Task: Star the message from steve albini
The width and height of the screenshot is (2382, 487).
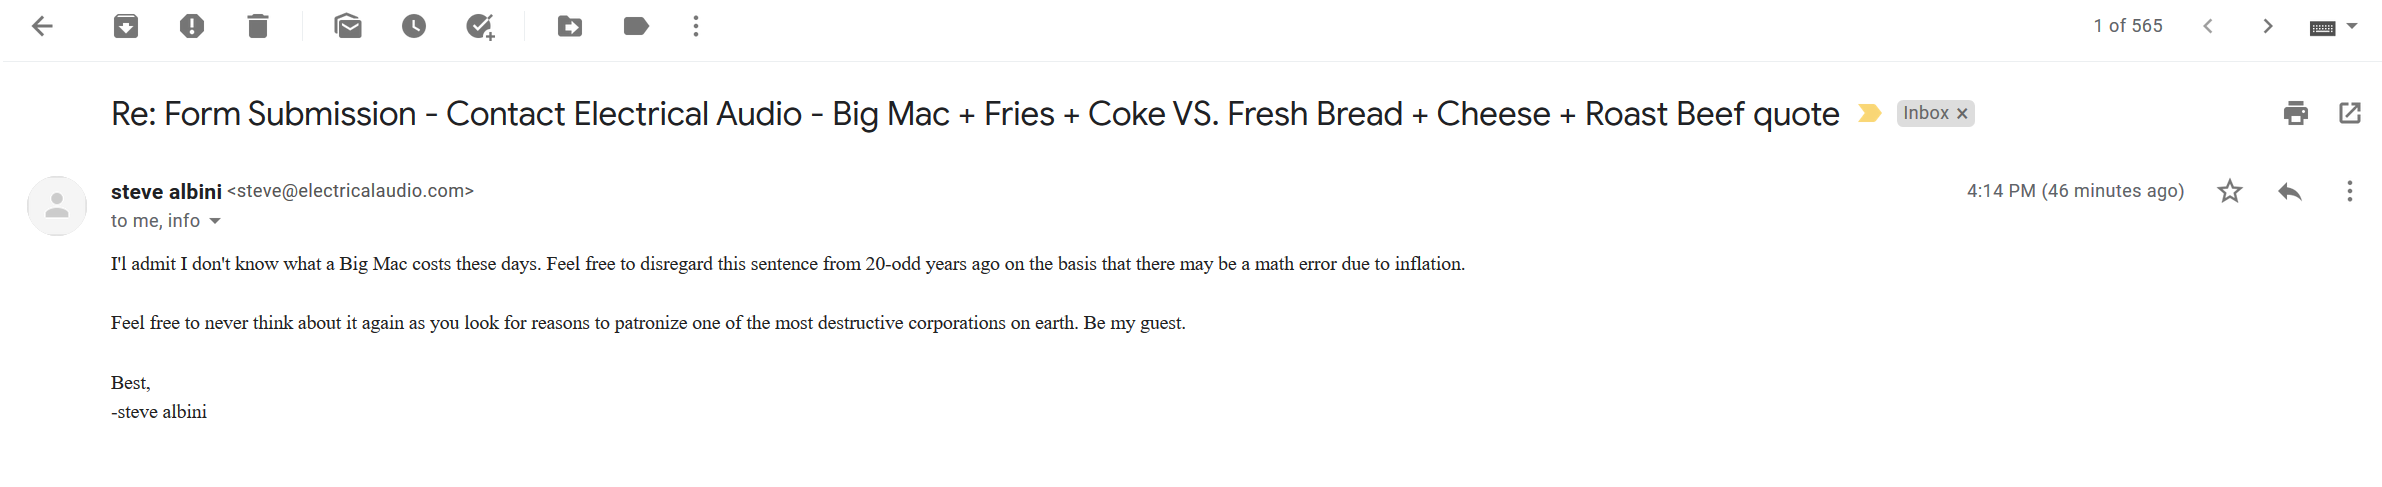Action: coord(2230,191)
